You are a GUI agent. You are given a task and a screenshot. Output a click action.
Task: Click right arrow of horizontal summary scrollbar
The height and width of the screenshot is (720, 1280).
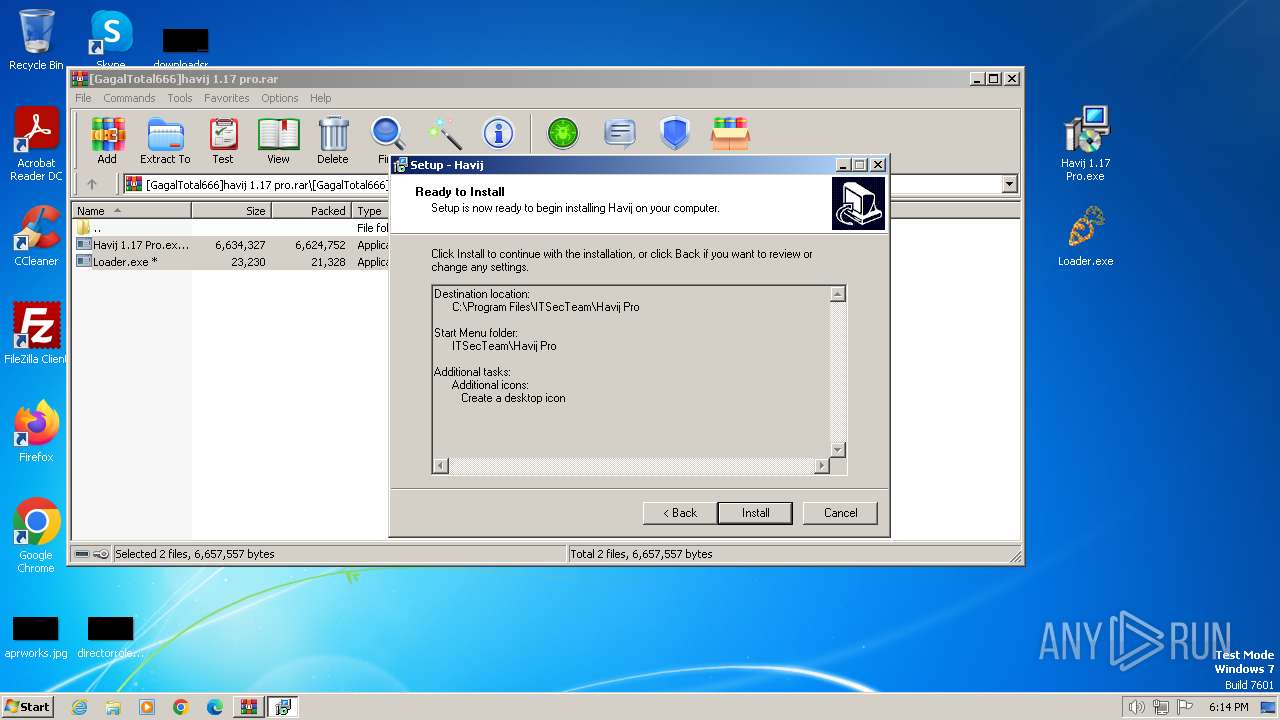pyautogui.click(x=822, y=466)
